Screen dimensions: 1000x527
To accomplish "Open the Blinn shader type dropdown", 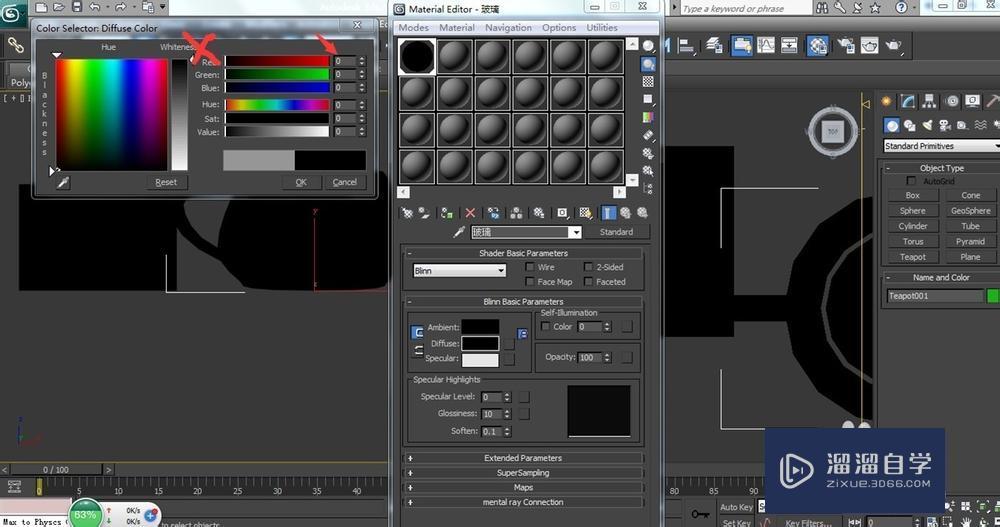I will click(x=460, y=270).
